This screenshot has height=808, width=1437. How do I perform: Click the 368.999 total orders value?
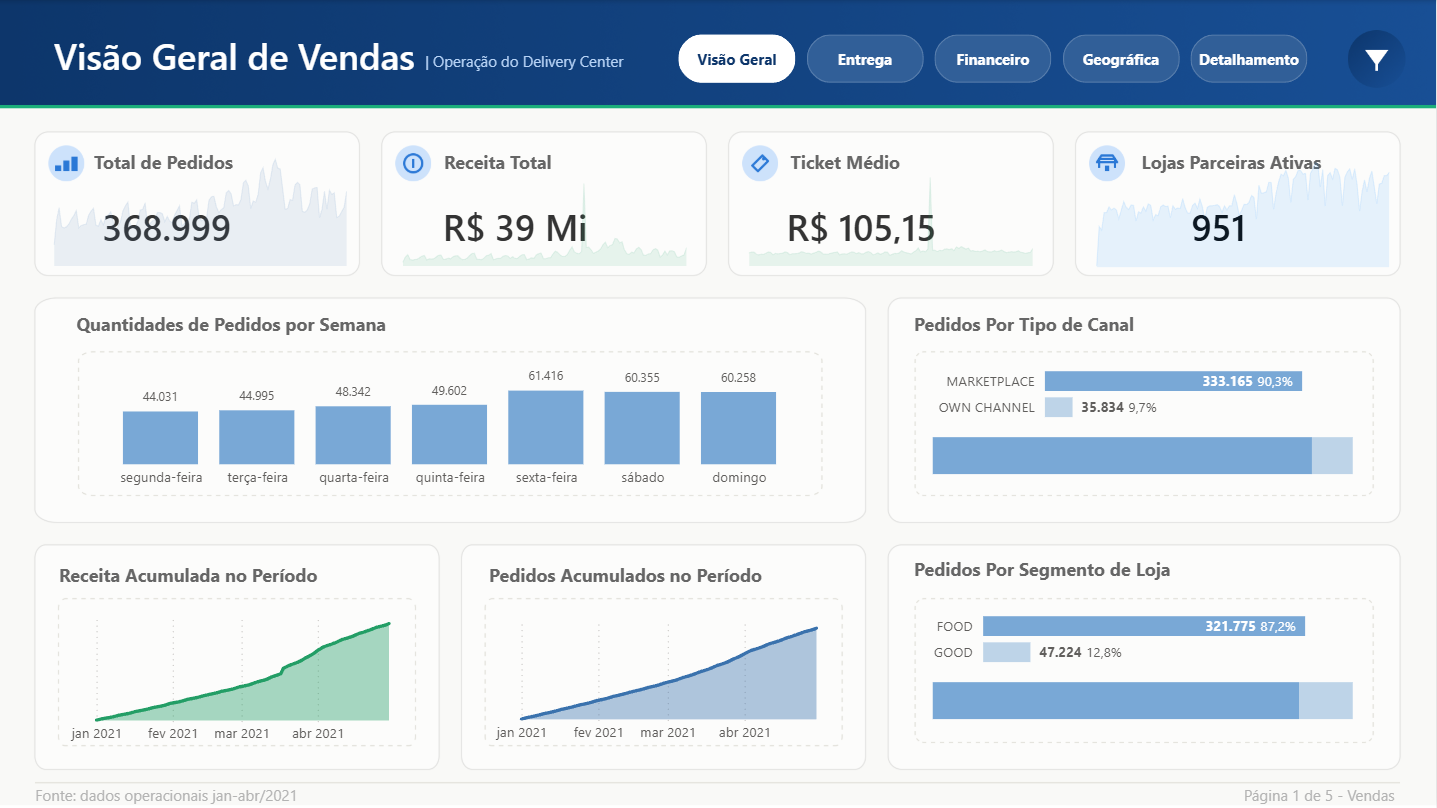(167, 228)
